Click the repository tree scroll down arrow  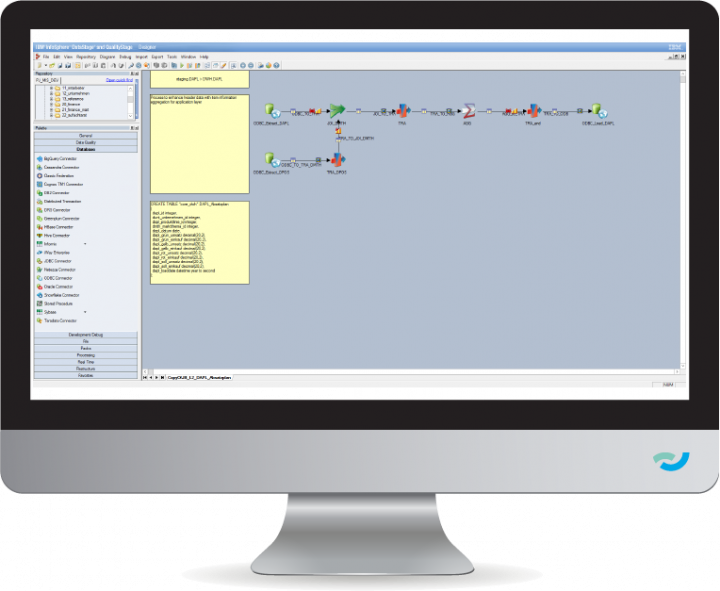click(130, 116)
